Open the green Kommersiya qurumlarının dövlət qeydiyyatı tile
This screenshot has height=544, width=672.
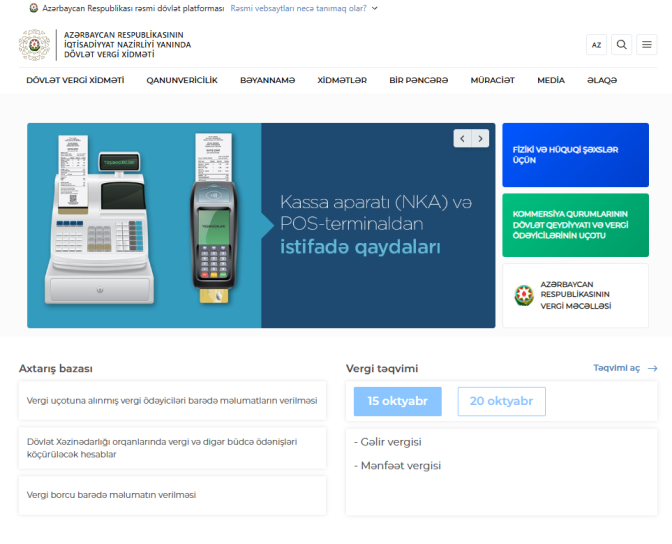tap(576, 225)
